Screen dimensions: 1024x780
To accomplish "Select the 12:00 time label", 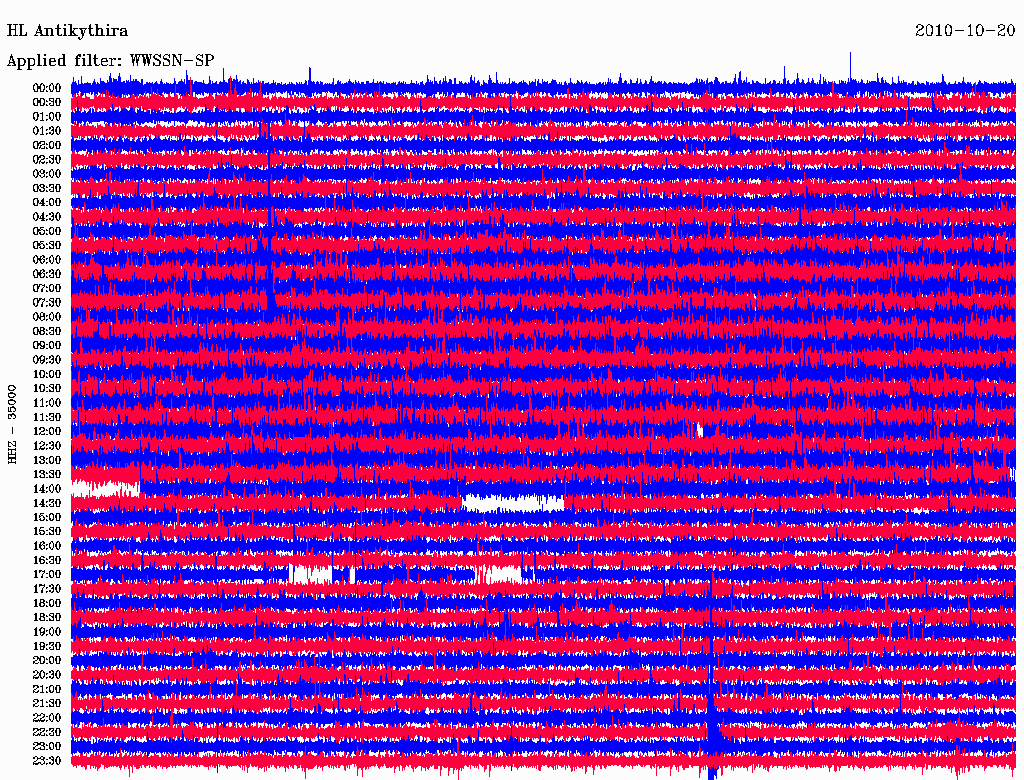I will click(x=47, y=431).
